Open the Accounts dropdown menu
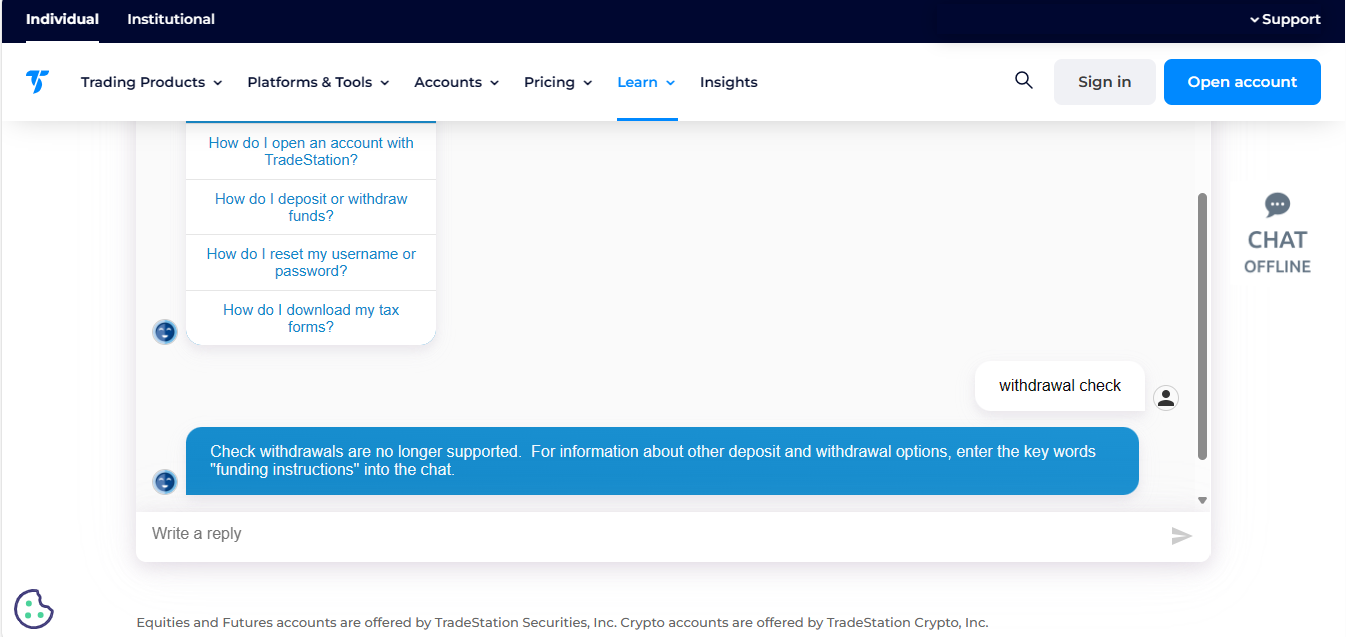Image resolution: width=1346 pixels, height=637 pixels. point(456,82)
